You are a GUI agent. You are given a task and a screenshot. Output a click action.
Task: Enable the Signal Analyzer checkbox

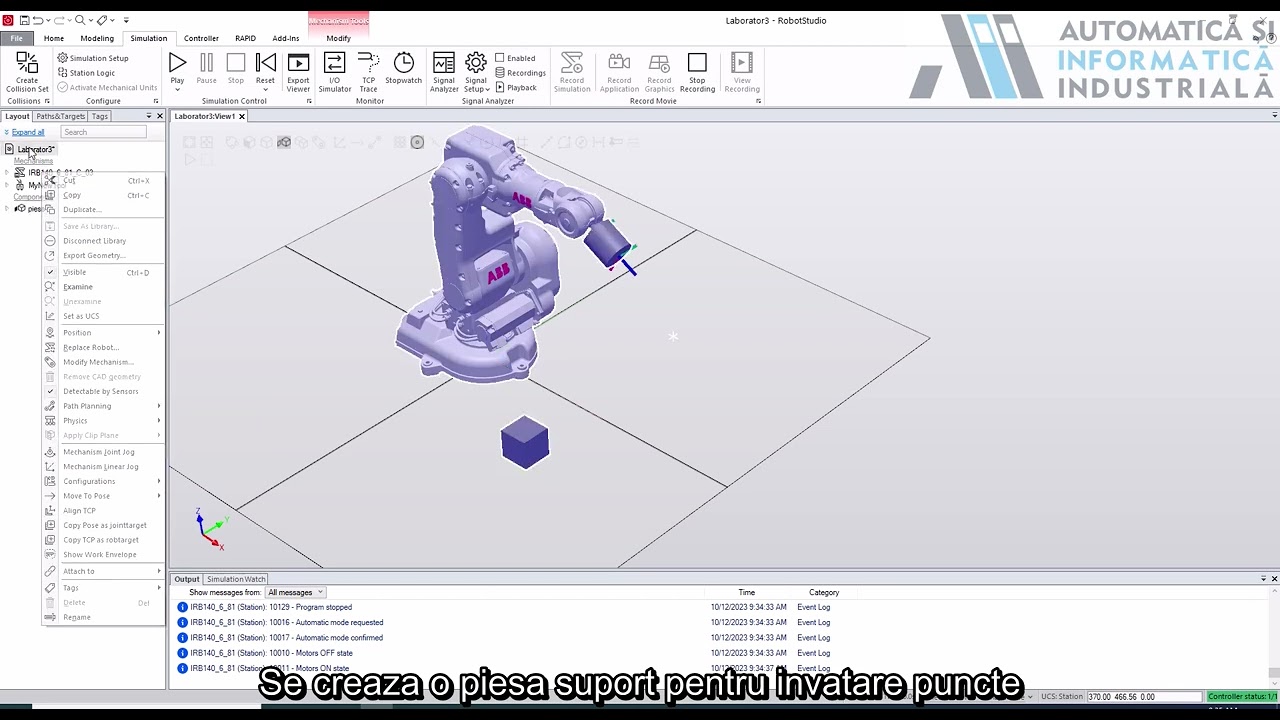(x=500, y=58)
